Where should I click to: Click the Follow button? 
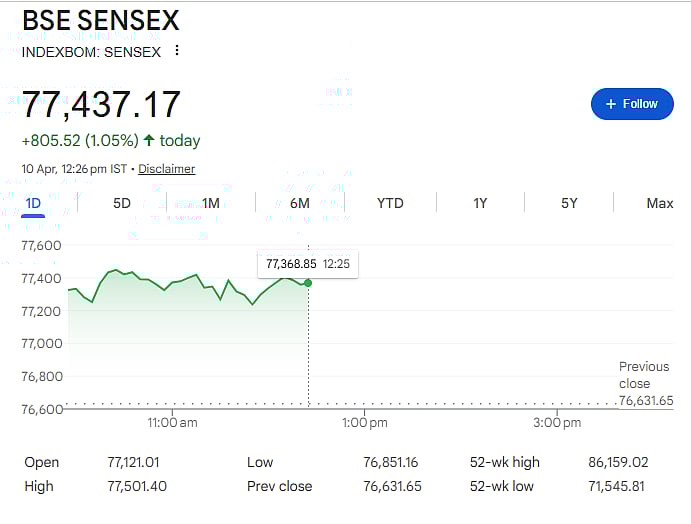tap(632, 104)
